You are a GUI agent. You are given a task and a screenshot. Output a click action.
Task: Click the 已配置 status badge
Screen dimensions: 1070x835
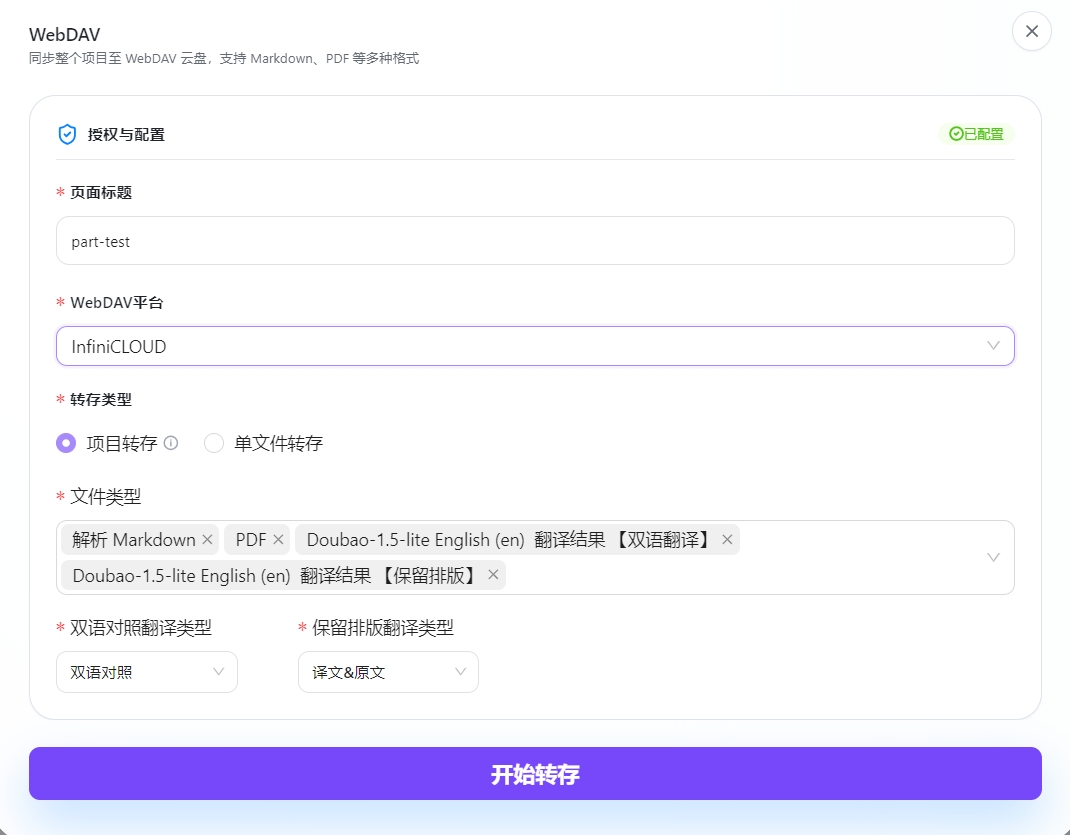point(977,133)
